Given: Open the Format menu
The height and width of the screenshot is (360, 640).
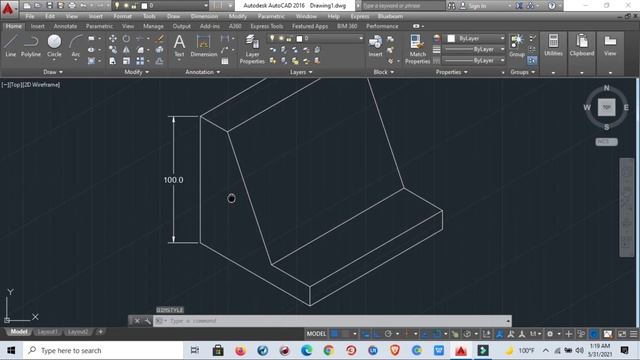Looking at the screenshot, I should 122,16.
